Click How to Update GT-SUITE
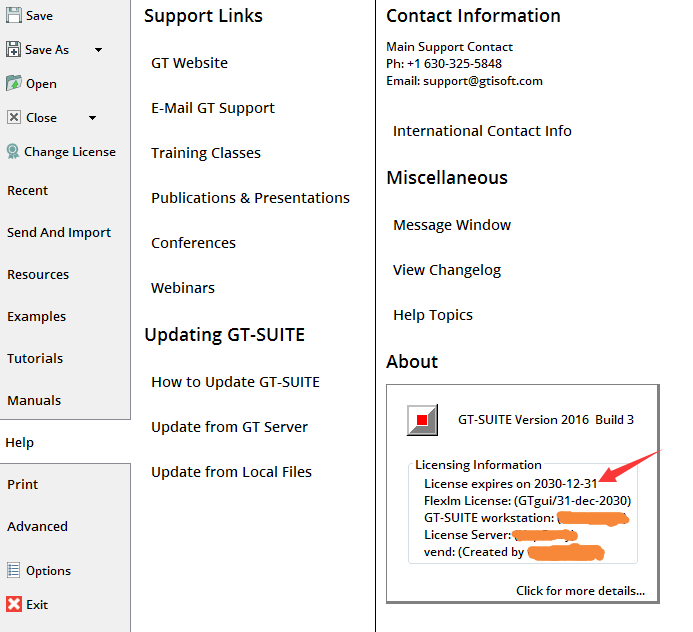 235,382
